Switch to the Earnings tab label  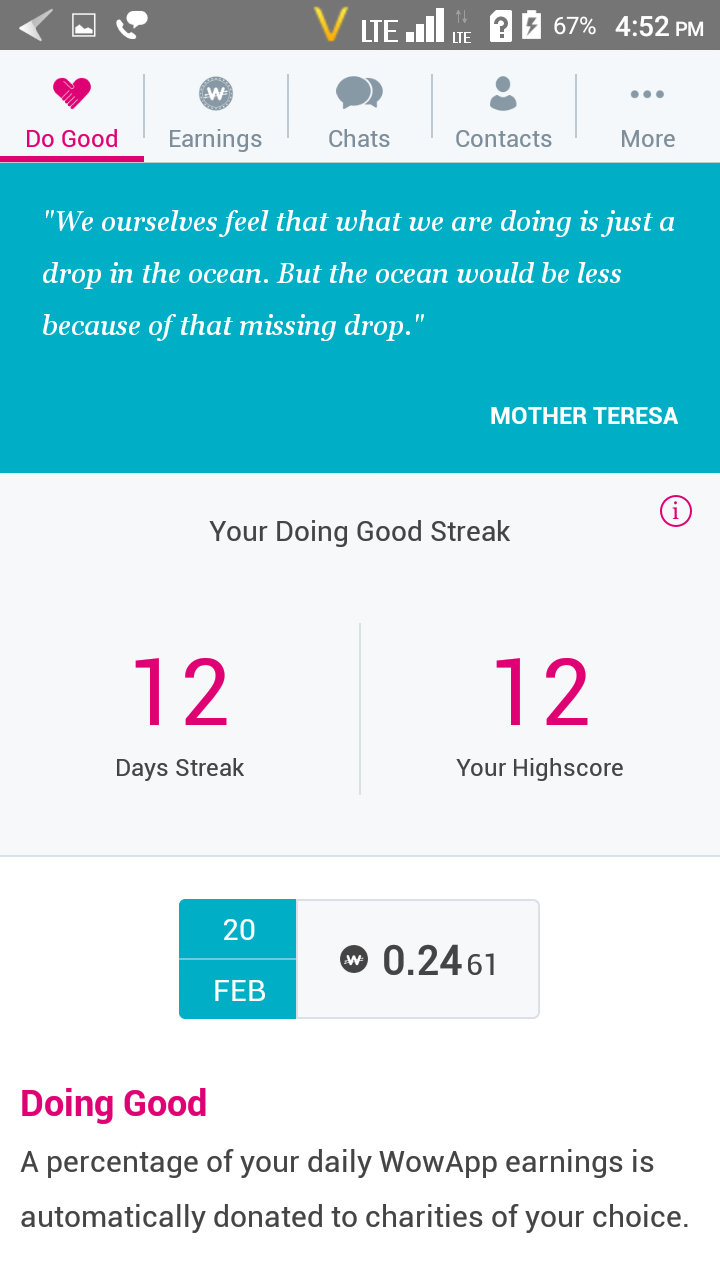pyautogui.click(x=215, y=139)
